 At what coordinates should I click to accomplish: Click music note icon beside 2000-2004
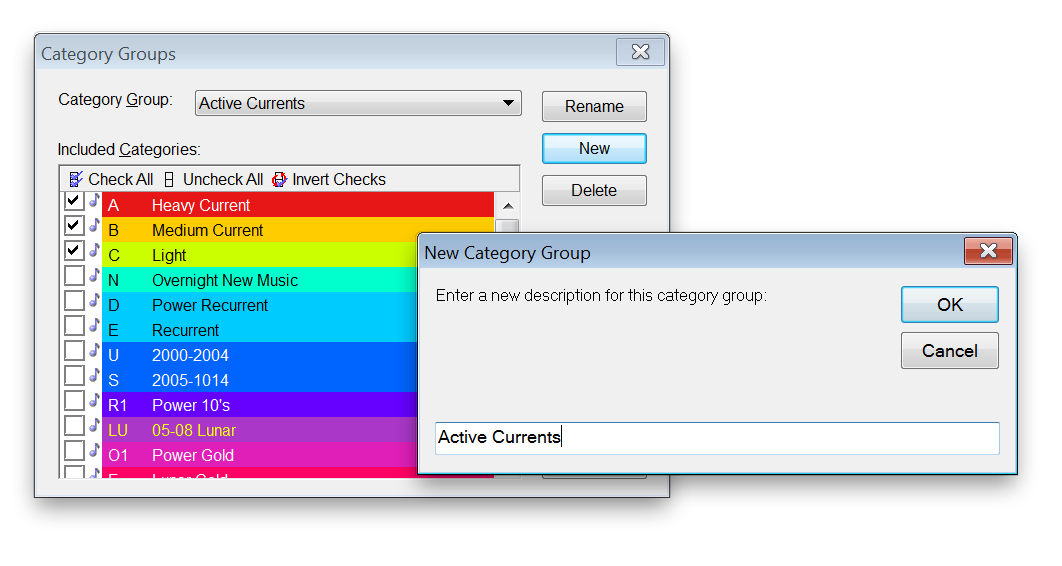(x=94, y=351)
